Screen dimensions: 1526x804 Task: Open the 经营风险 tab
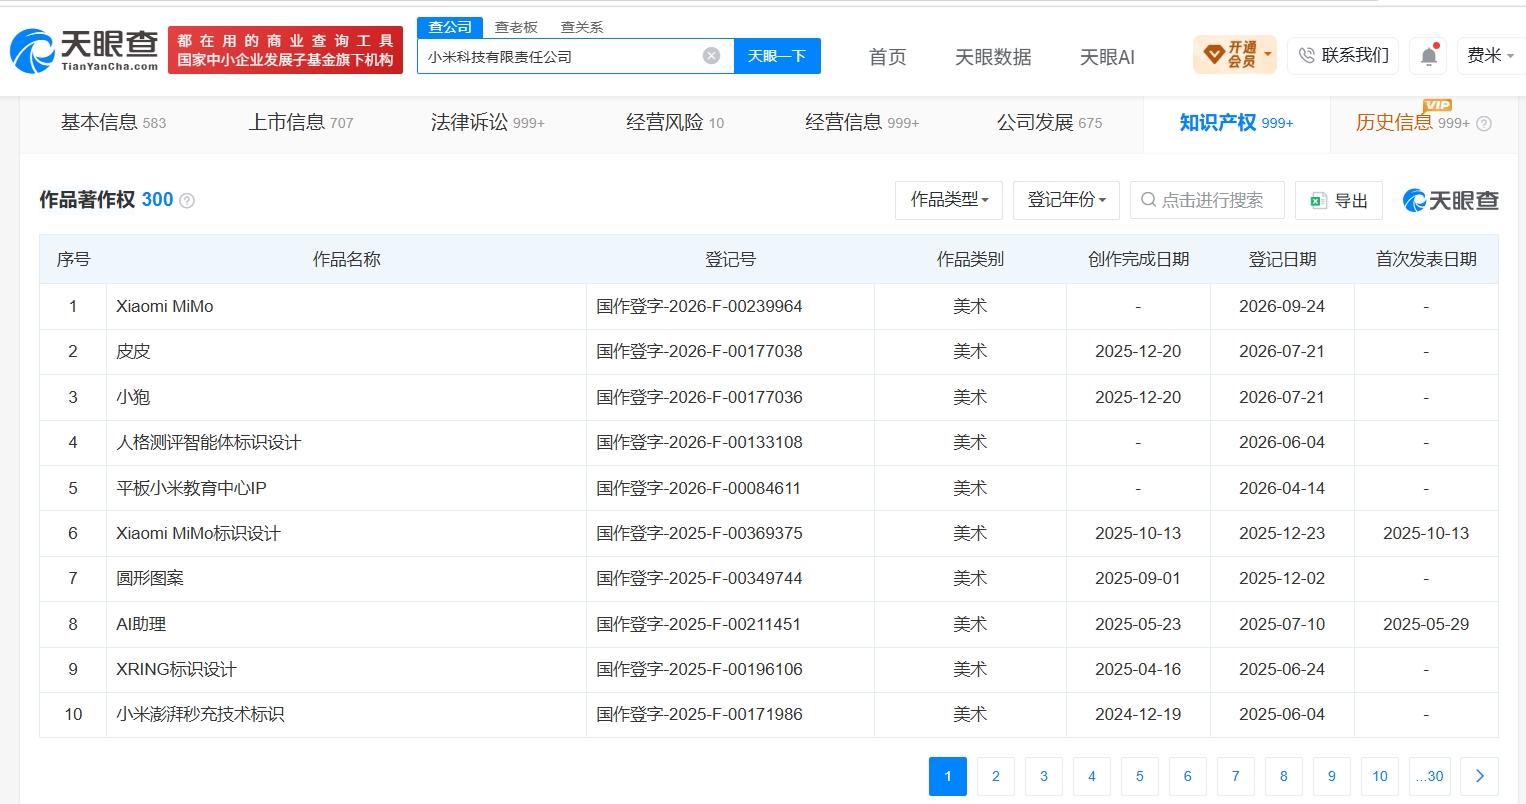(675, 123)
